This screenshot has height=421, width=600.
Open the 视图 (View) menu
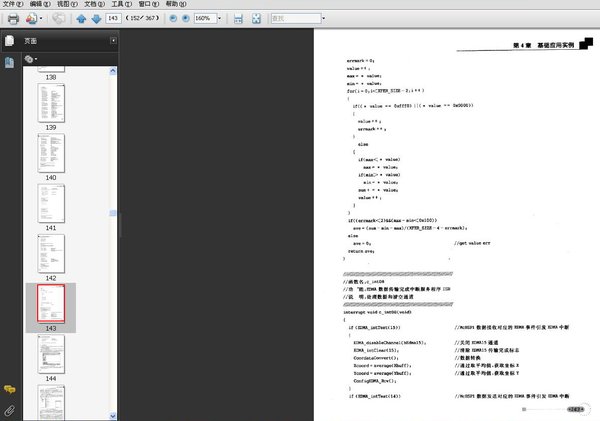pos(67,4)
